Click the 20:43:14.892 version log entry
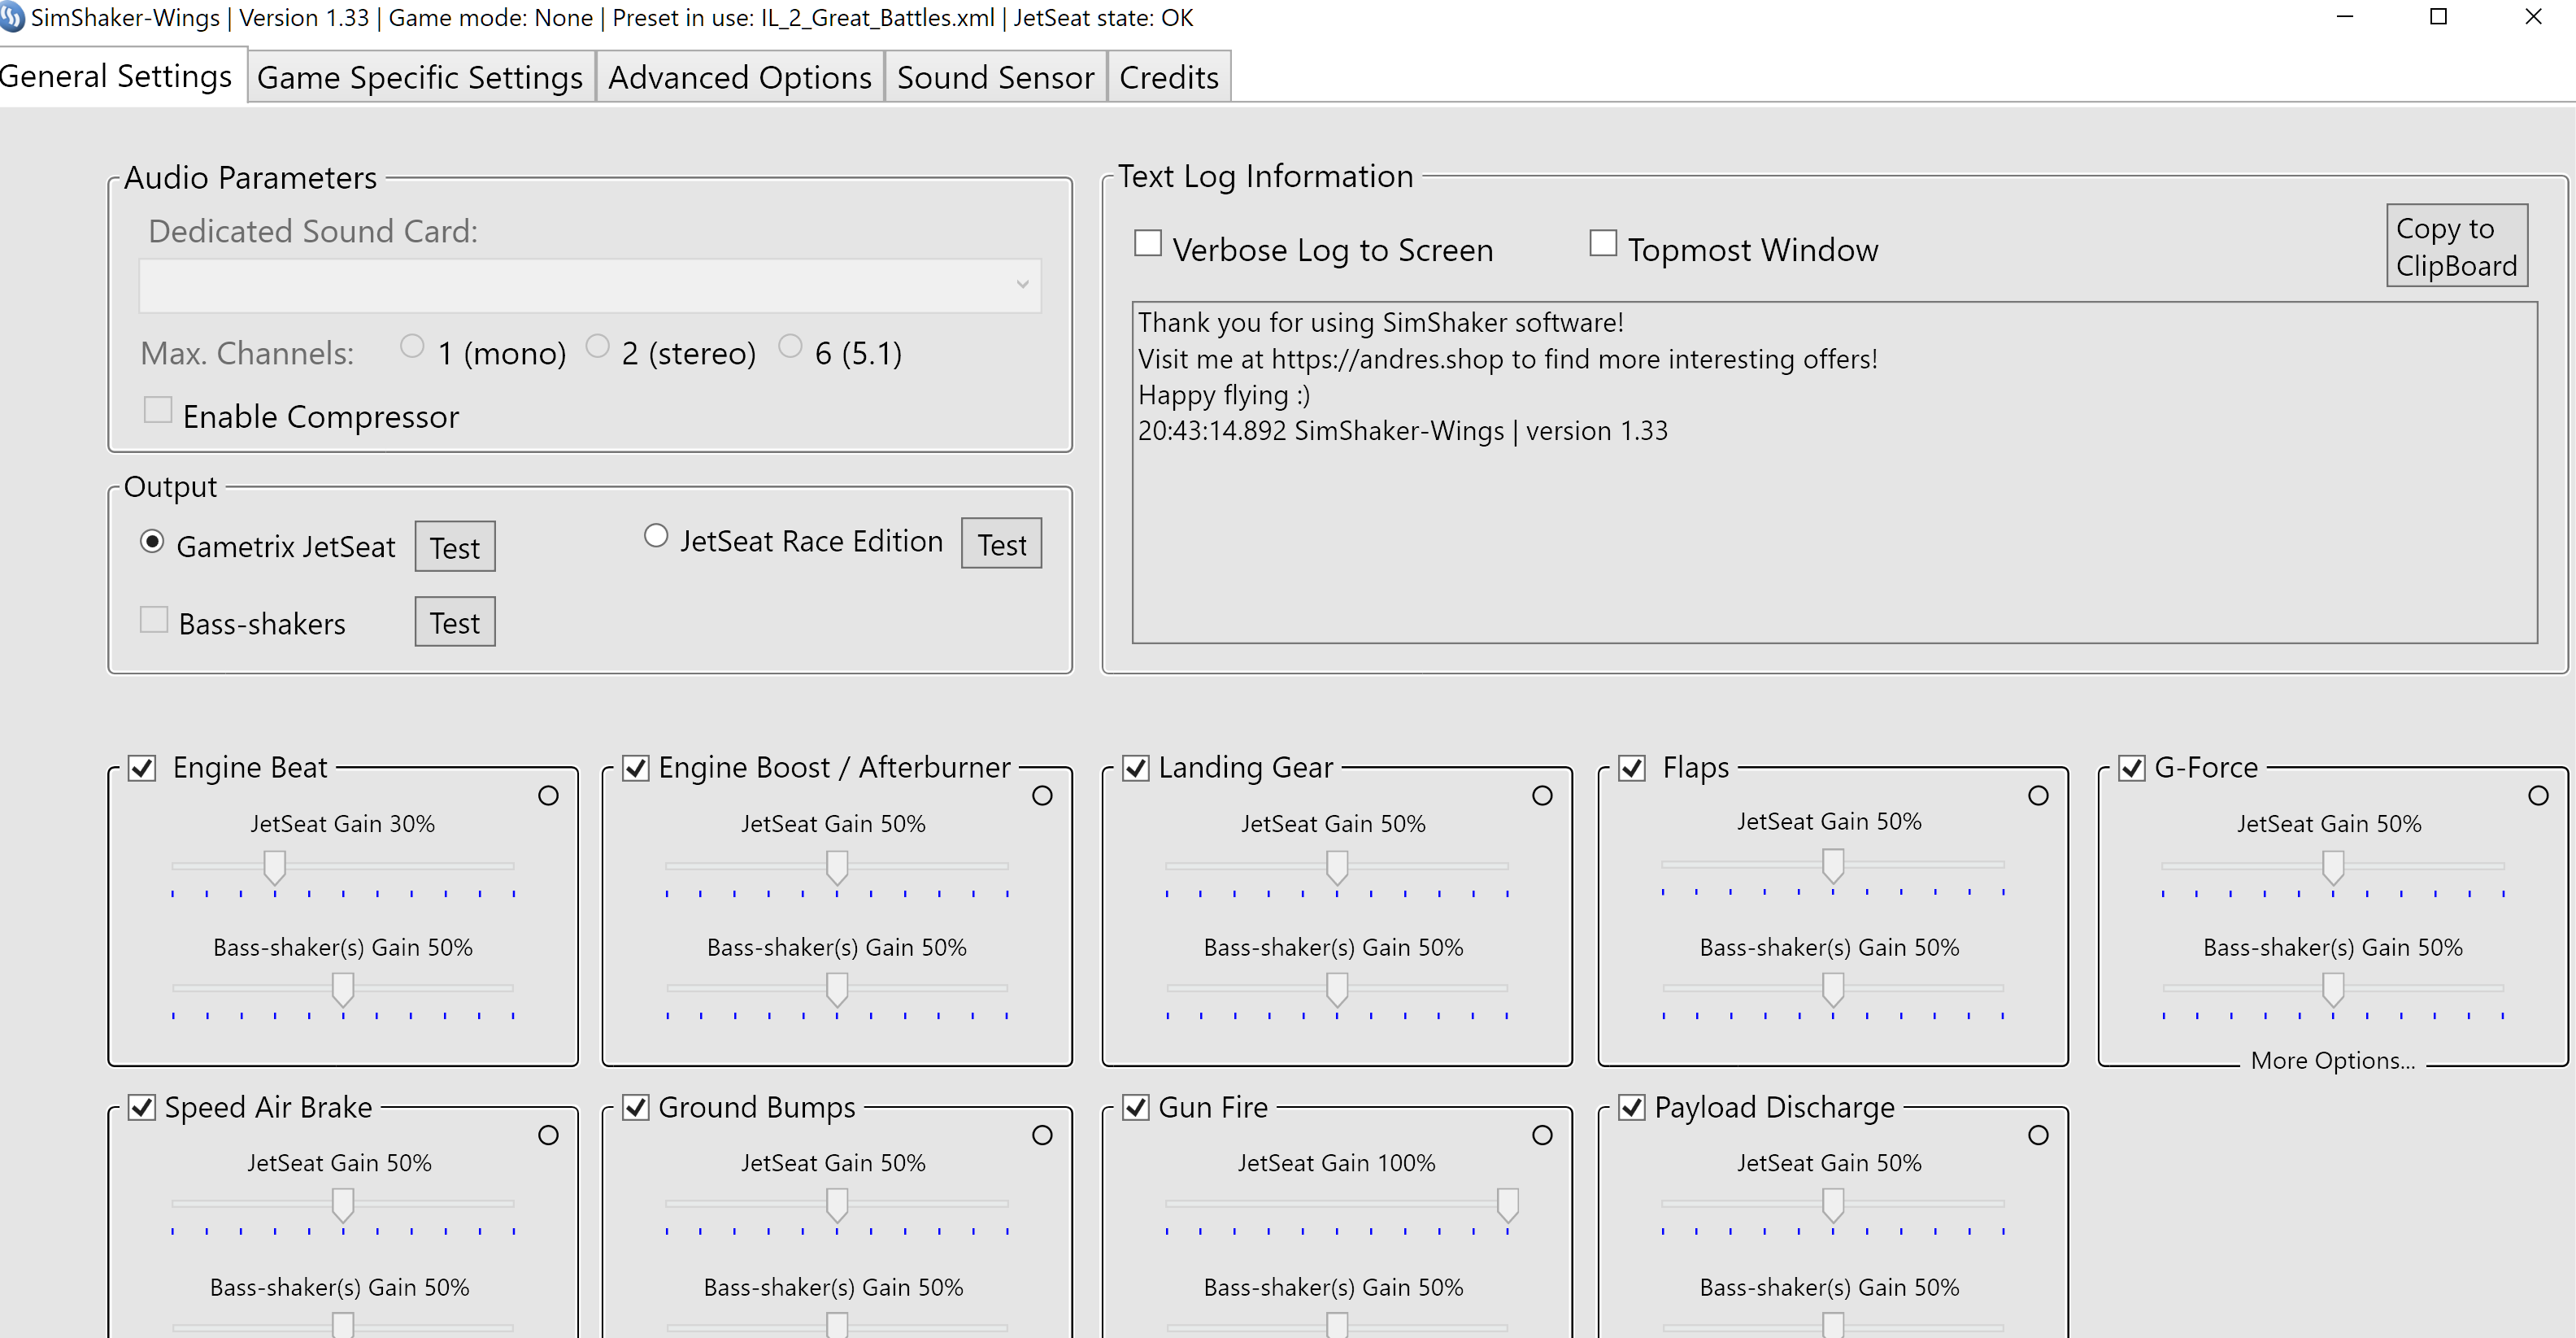The height and width of the screenshot is (1338, 2576). tap(1403, 431)
